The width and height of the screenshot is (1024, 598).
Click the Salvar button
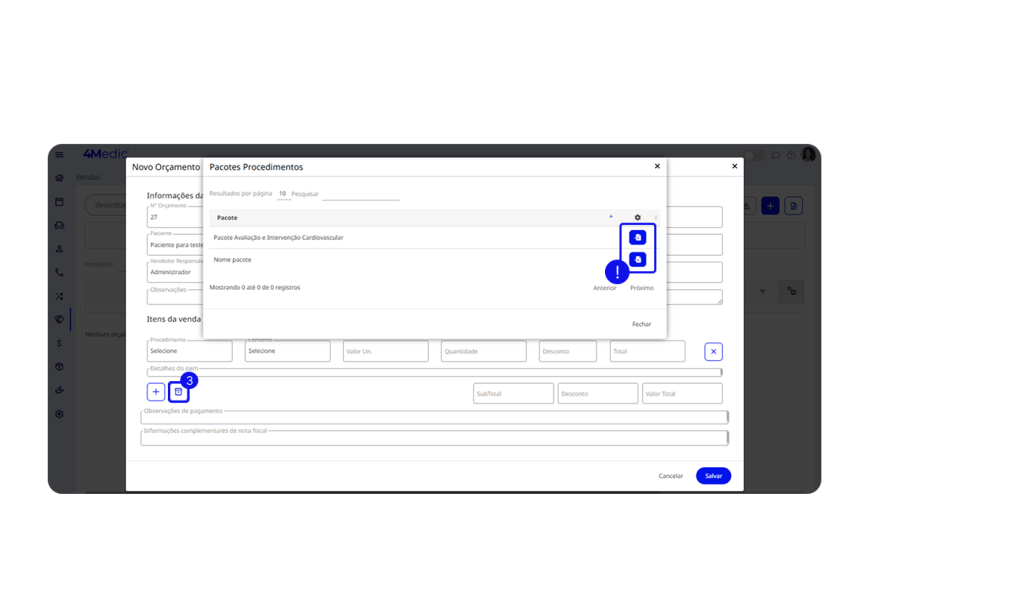click(x=713, y=476)
